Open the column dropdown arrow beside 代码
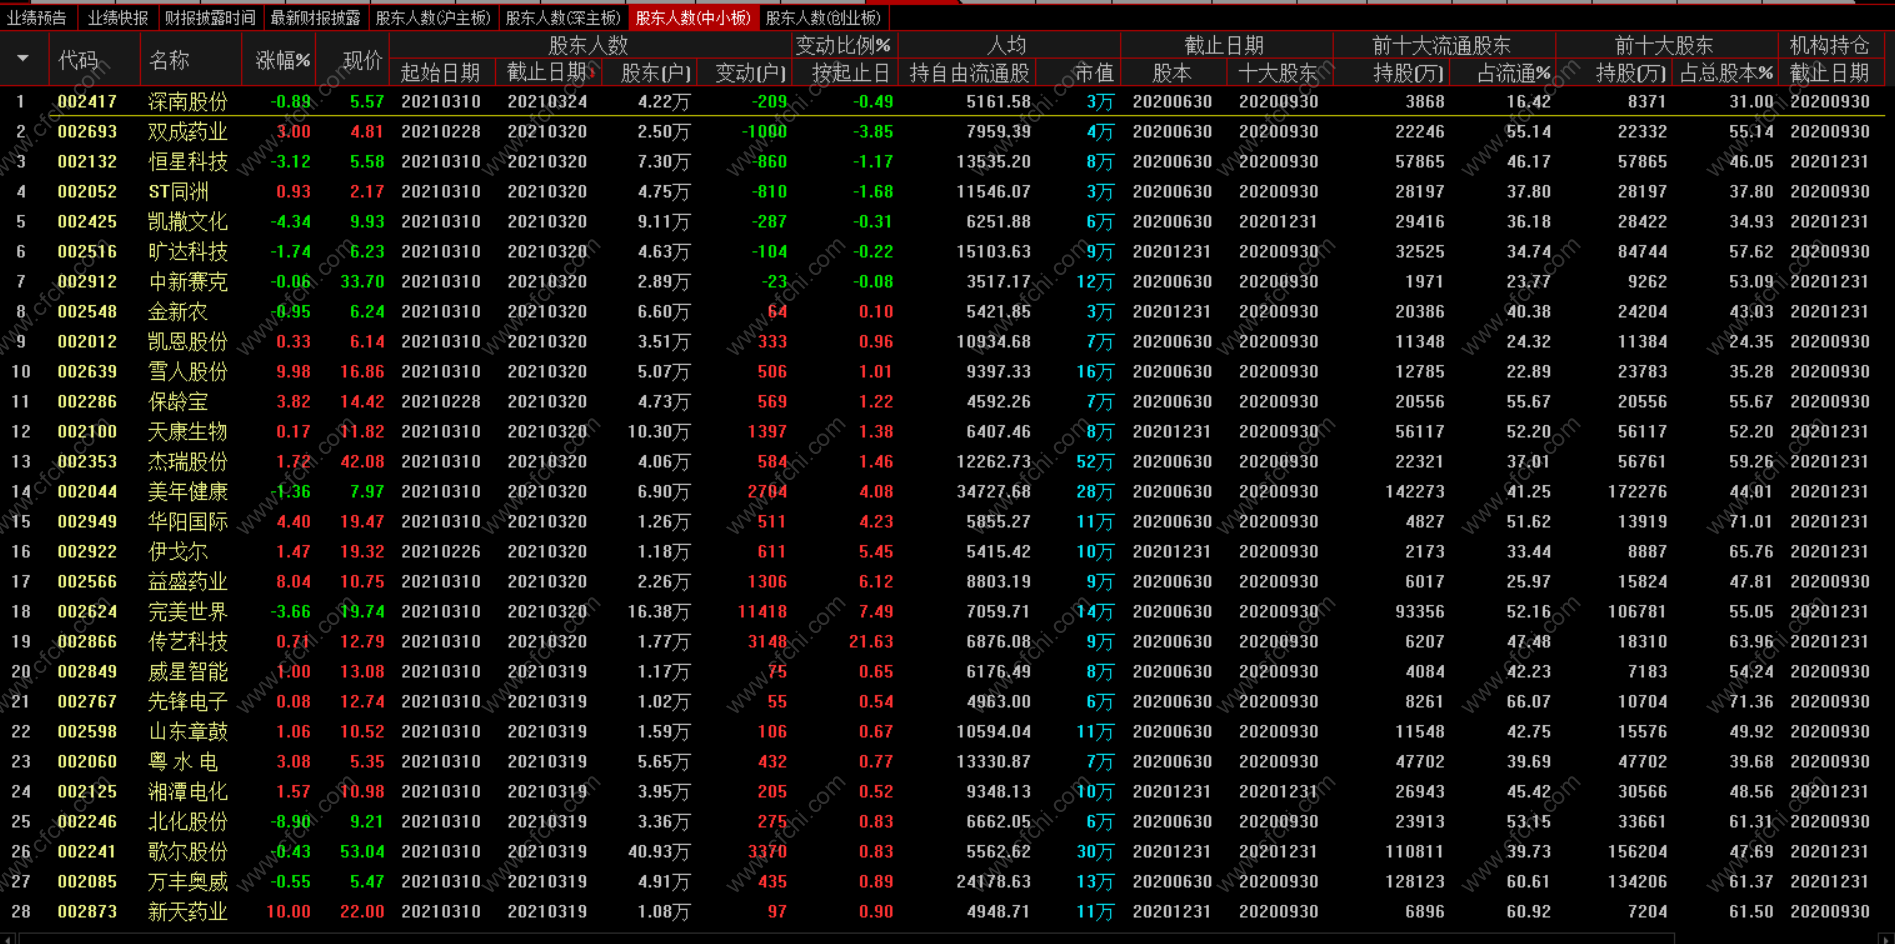This screenshot has width=1895, height=944. tap(23, 59)
